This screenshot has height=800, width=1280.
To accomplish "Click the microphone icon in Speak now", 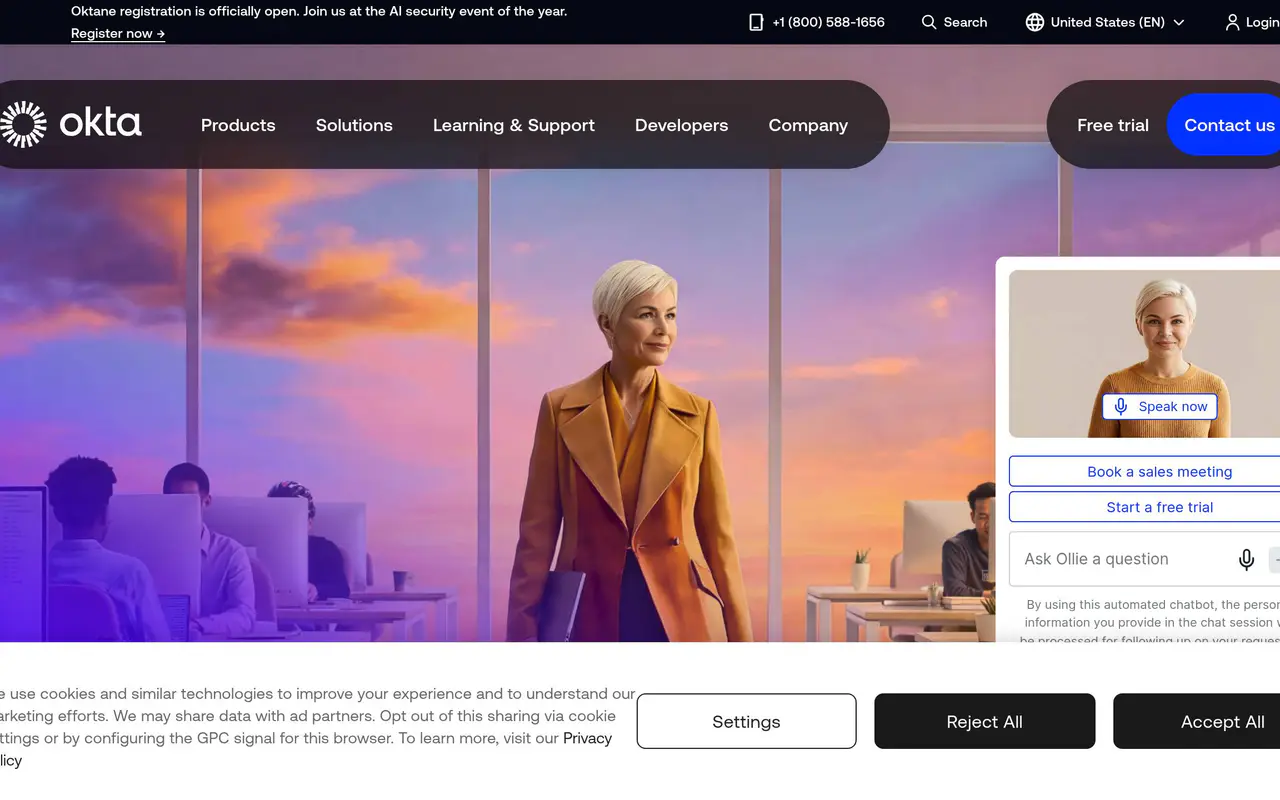I will (x=1121, y=407).
